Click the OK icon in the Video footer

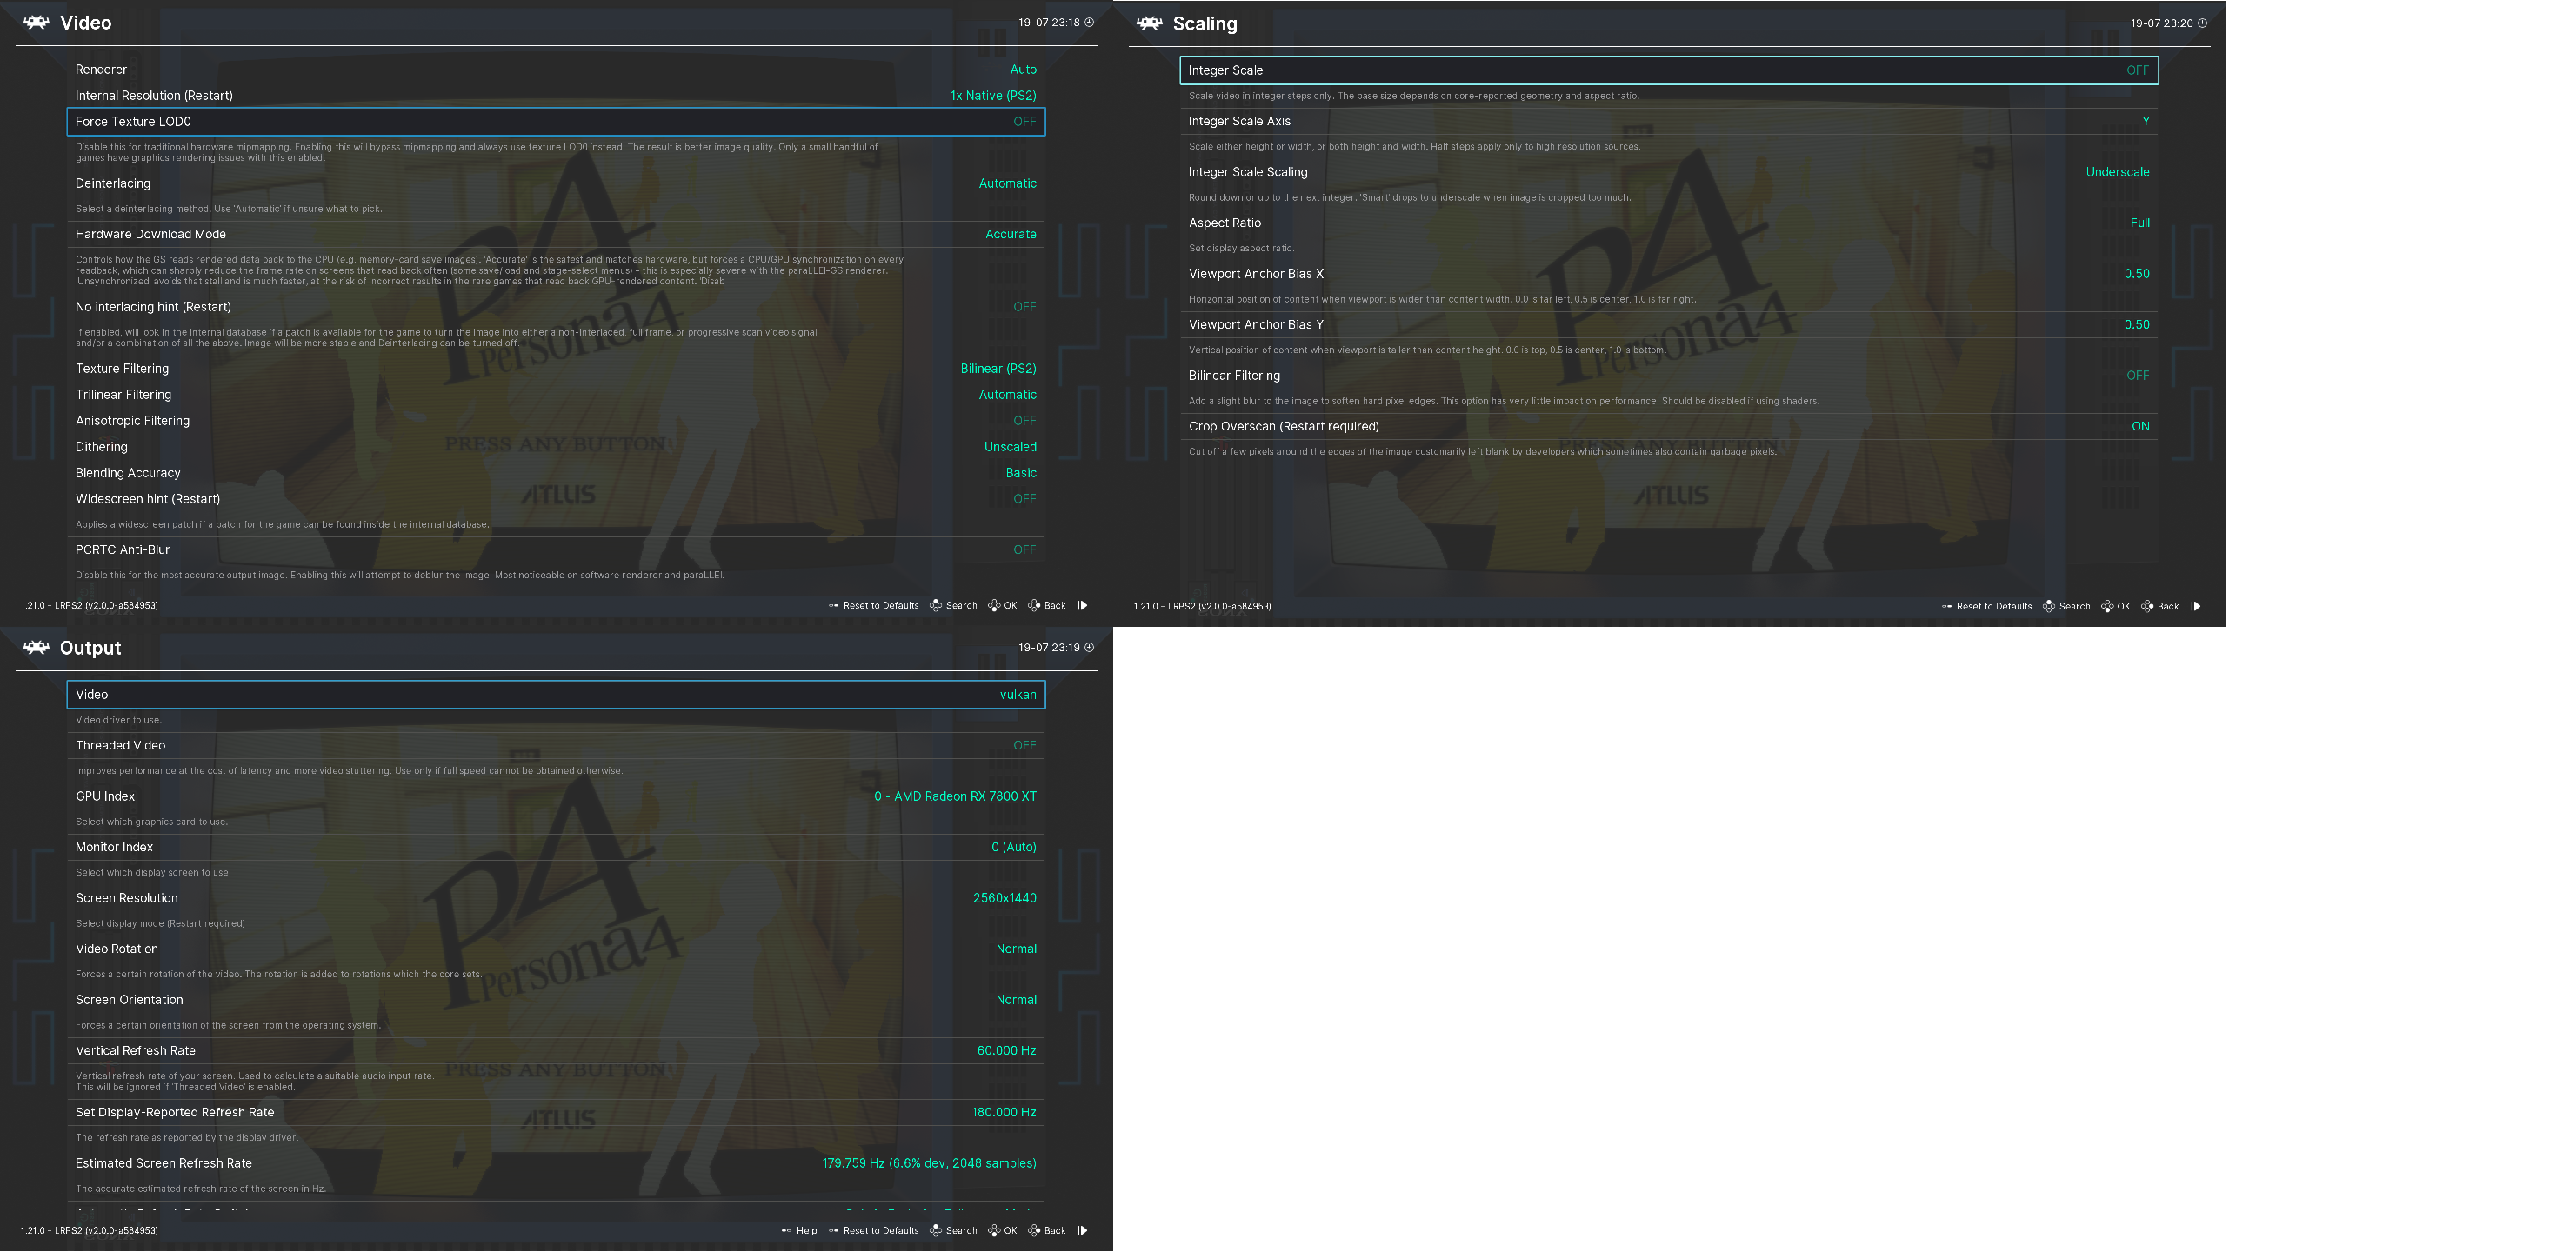coord(994,606)
